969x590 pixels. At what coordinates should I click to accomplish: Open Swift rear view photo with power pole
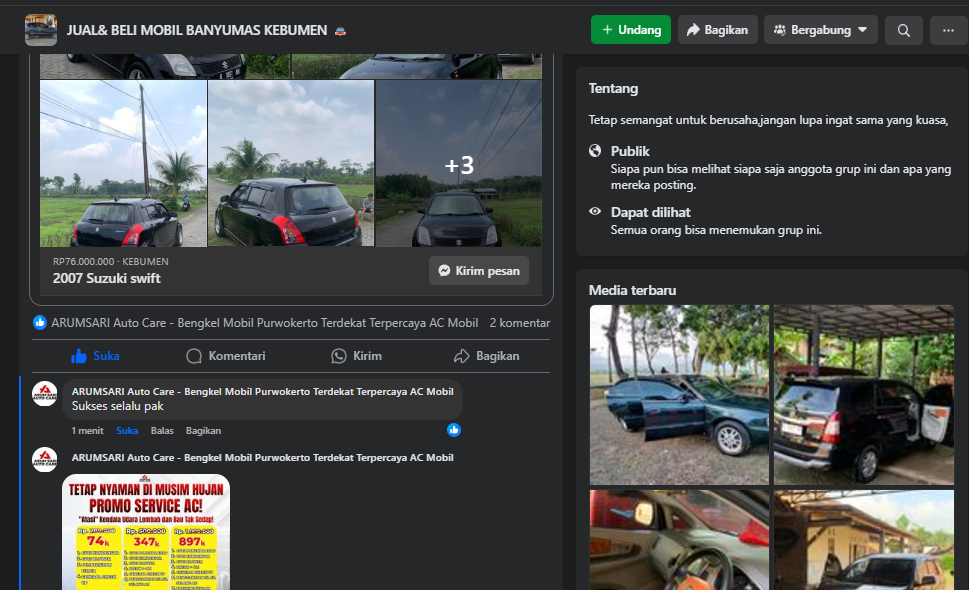pos(124,164)
